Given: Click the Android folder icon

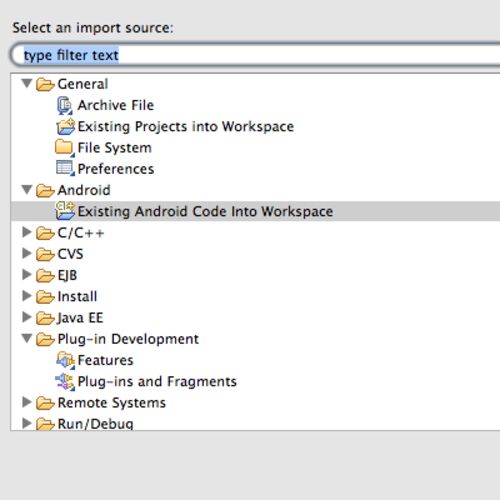Looking at the screenshot, I should pos(45,191).
